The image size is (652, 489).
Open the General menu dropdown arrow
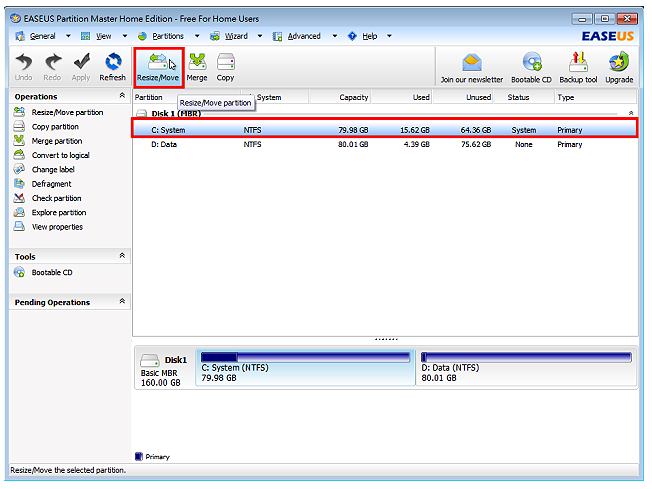click(x=68, y=36)
